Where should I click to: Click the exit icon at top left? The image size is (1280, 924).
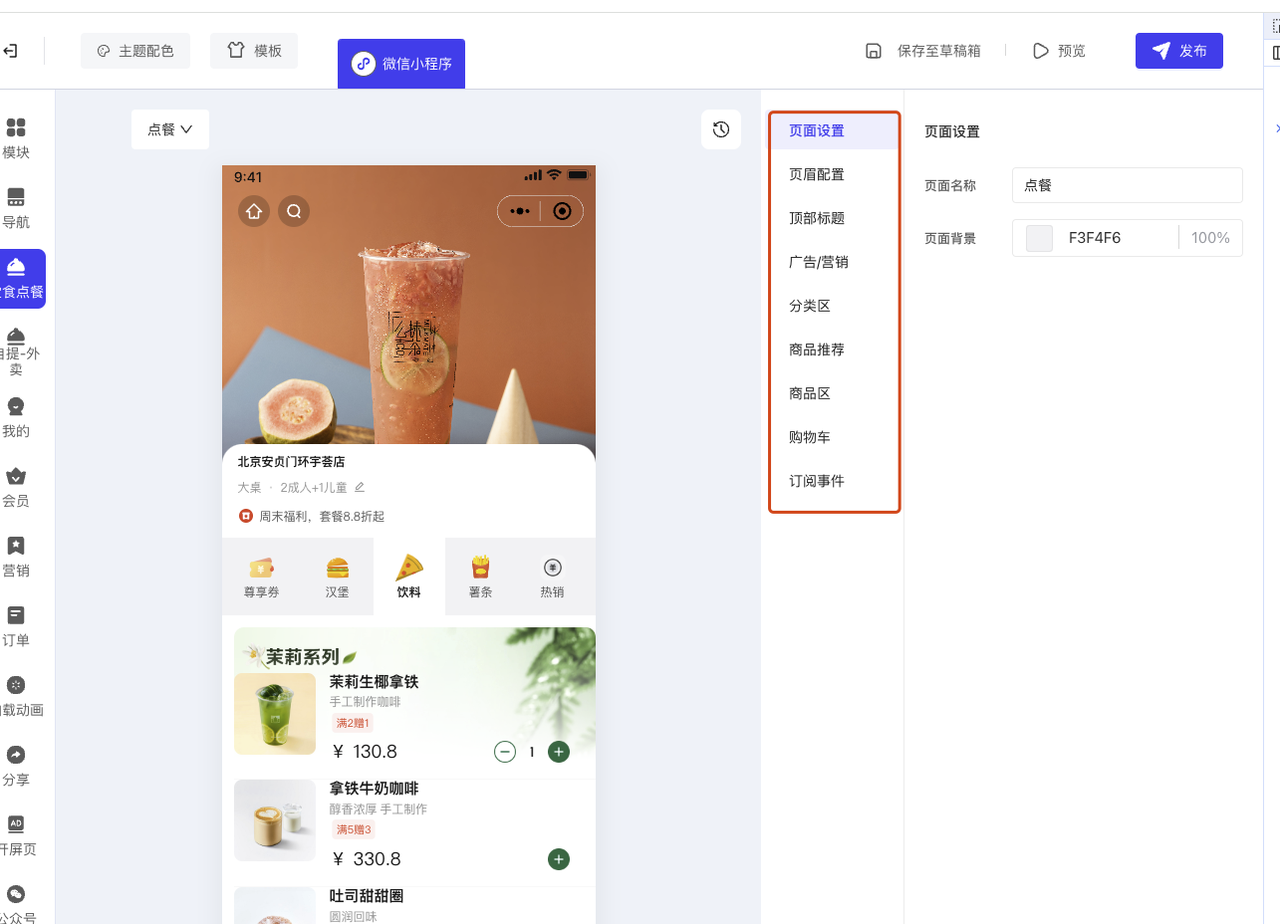tap(10, 51)
